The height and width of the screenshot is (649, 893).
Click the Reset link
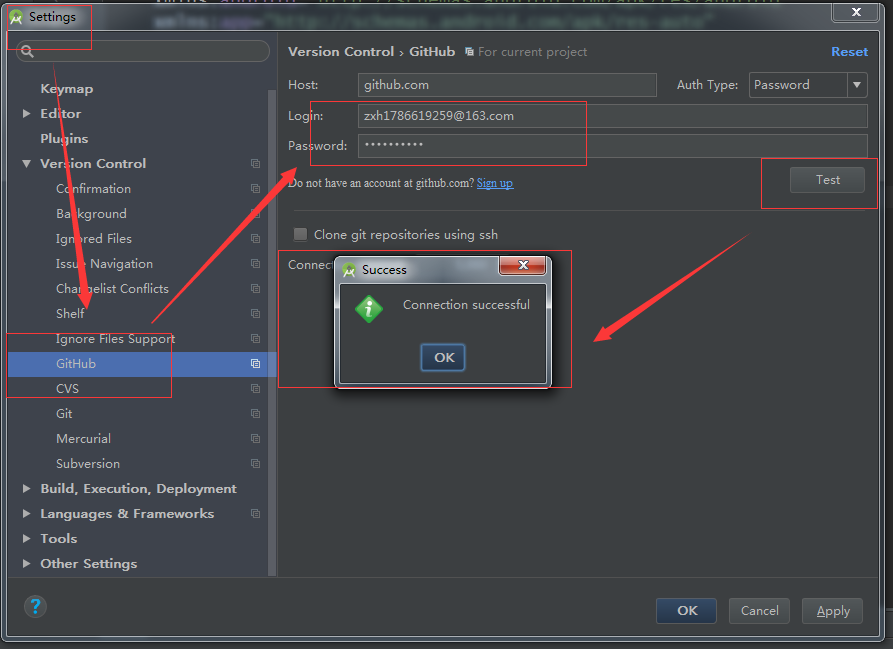point(849,52)
